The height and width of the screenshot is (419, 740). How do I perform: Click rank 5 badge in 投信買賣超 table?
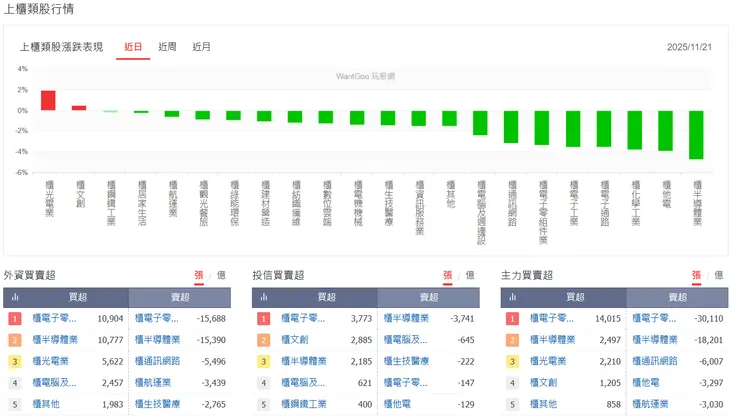pyautogui.click(x=263, y=404)
